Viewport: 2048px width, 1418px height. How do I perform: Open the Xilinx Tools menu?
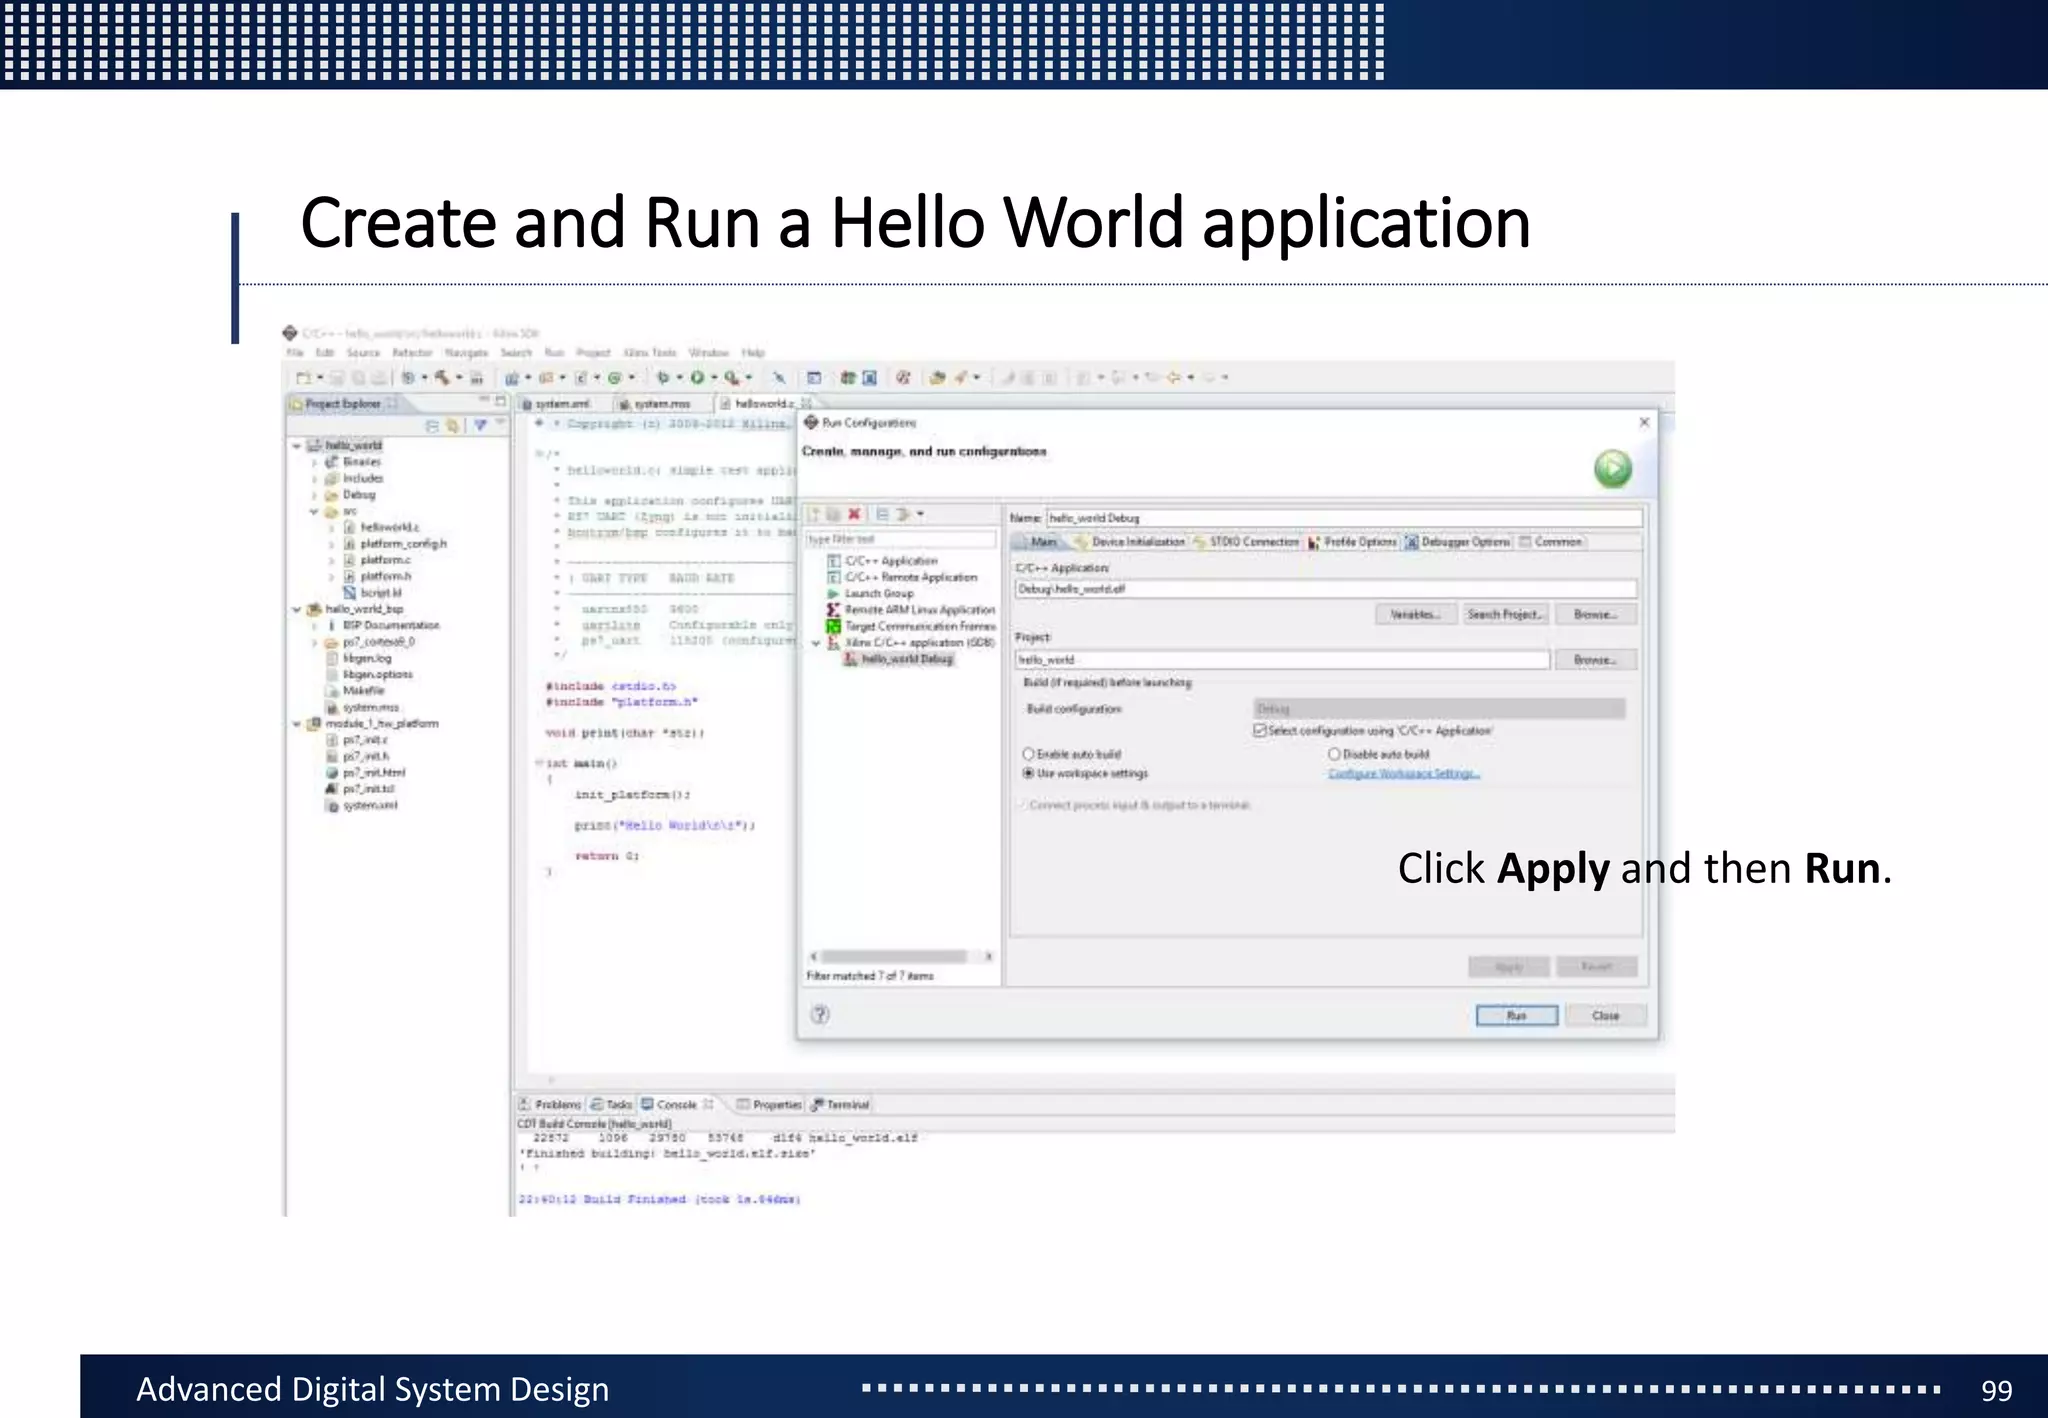(650, 353)
